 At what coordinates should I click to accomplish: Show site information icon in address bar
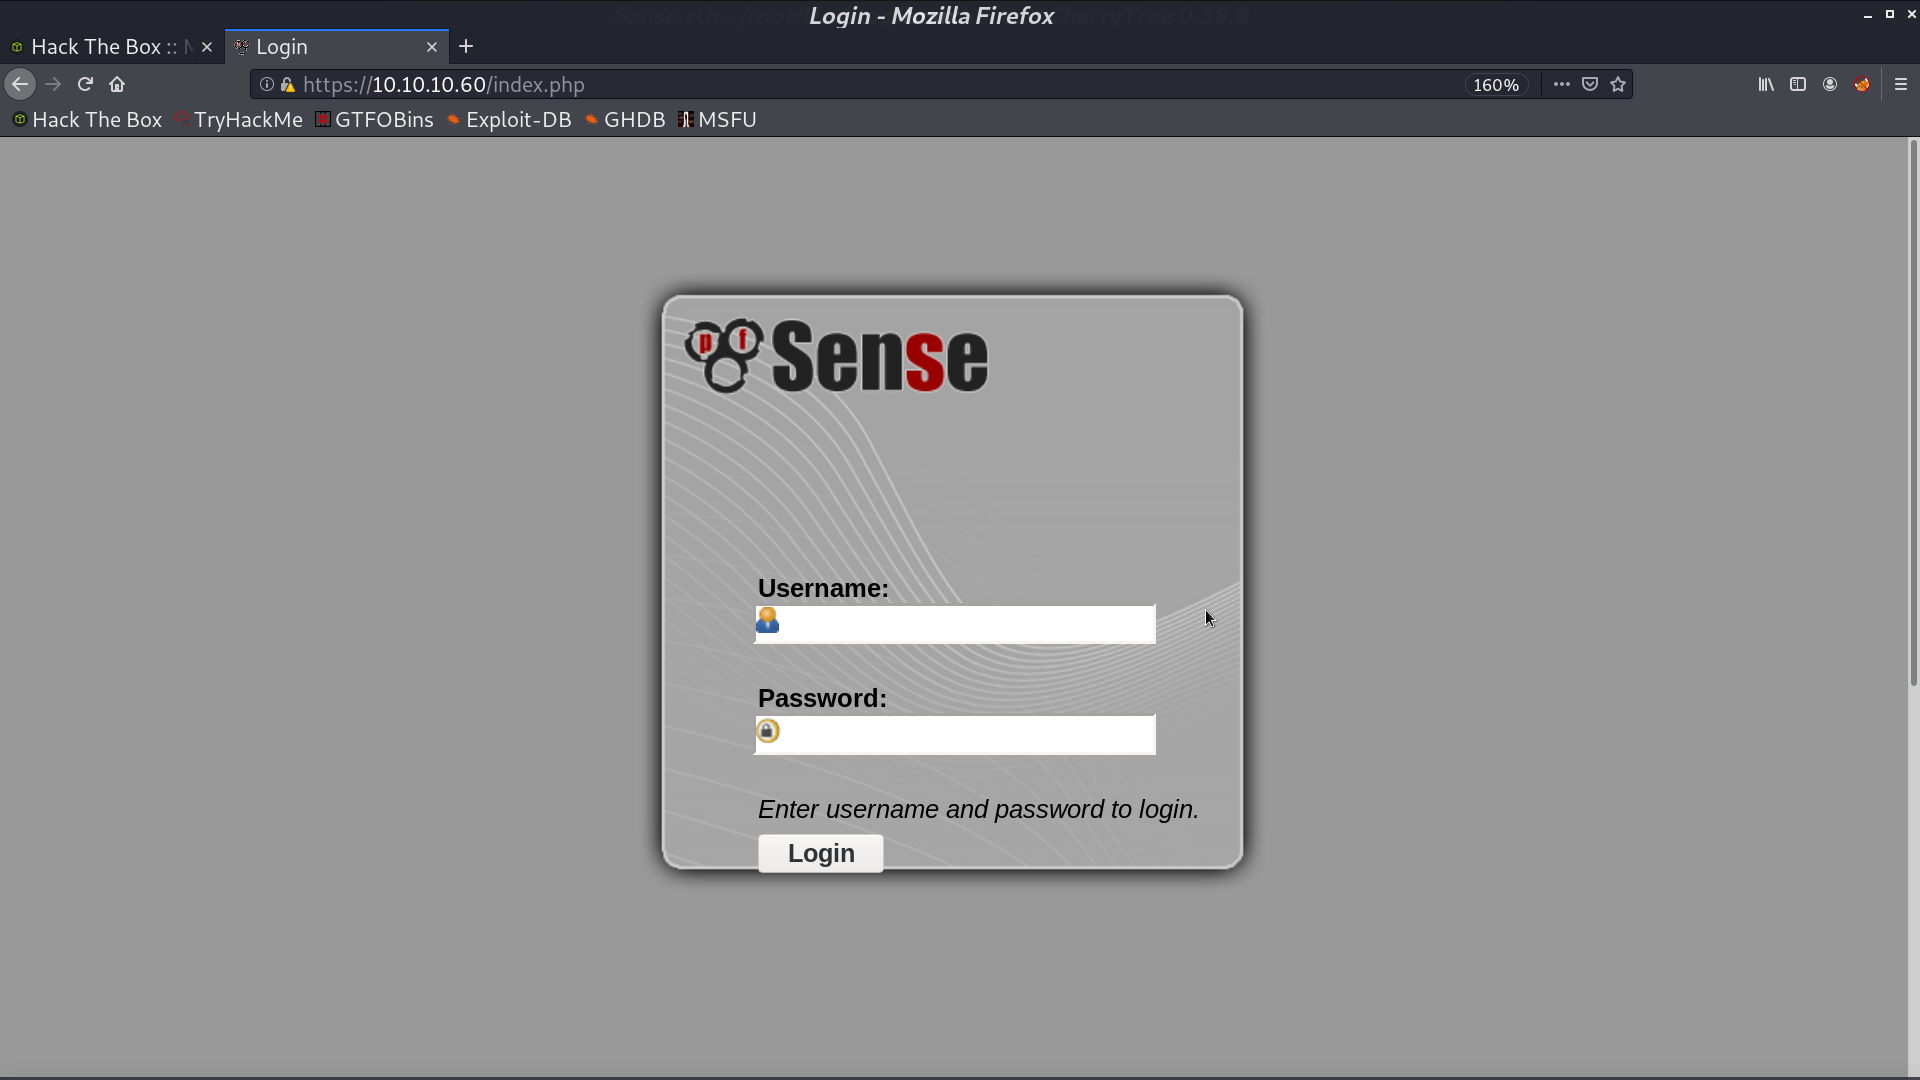(267, 85)
